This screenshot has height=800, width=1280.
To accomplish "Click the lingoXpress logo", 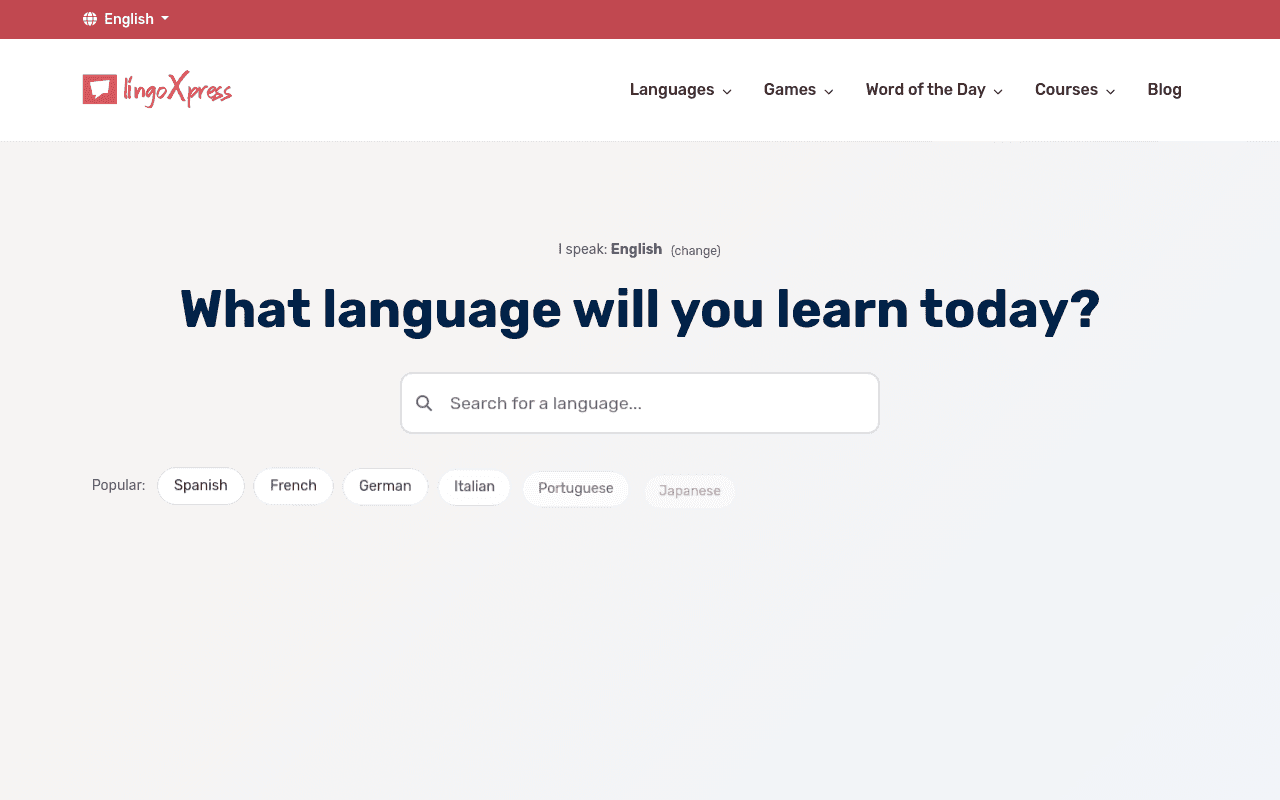I will tap(157, 90).
